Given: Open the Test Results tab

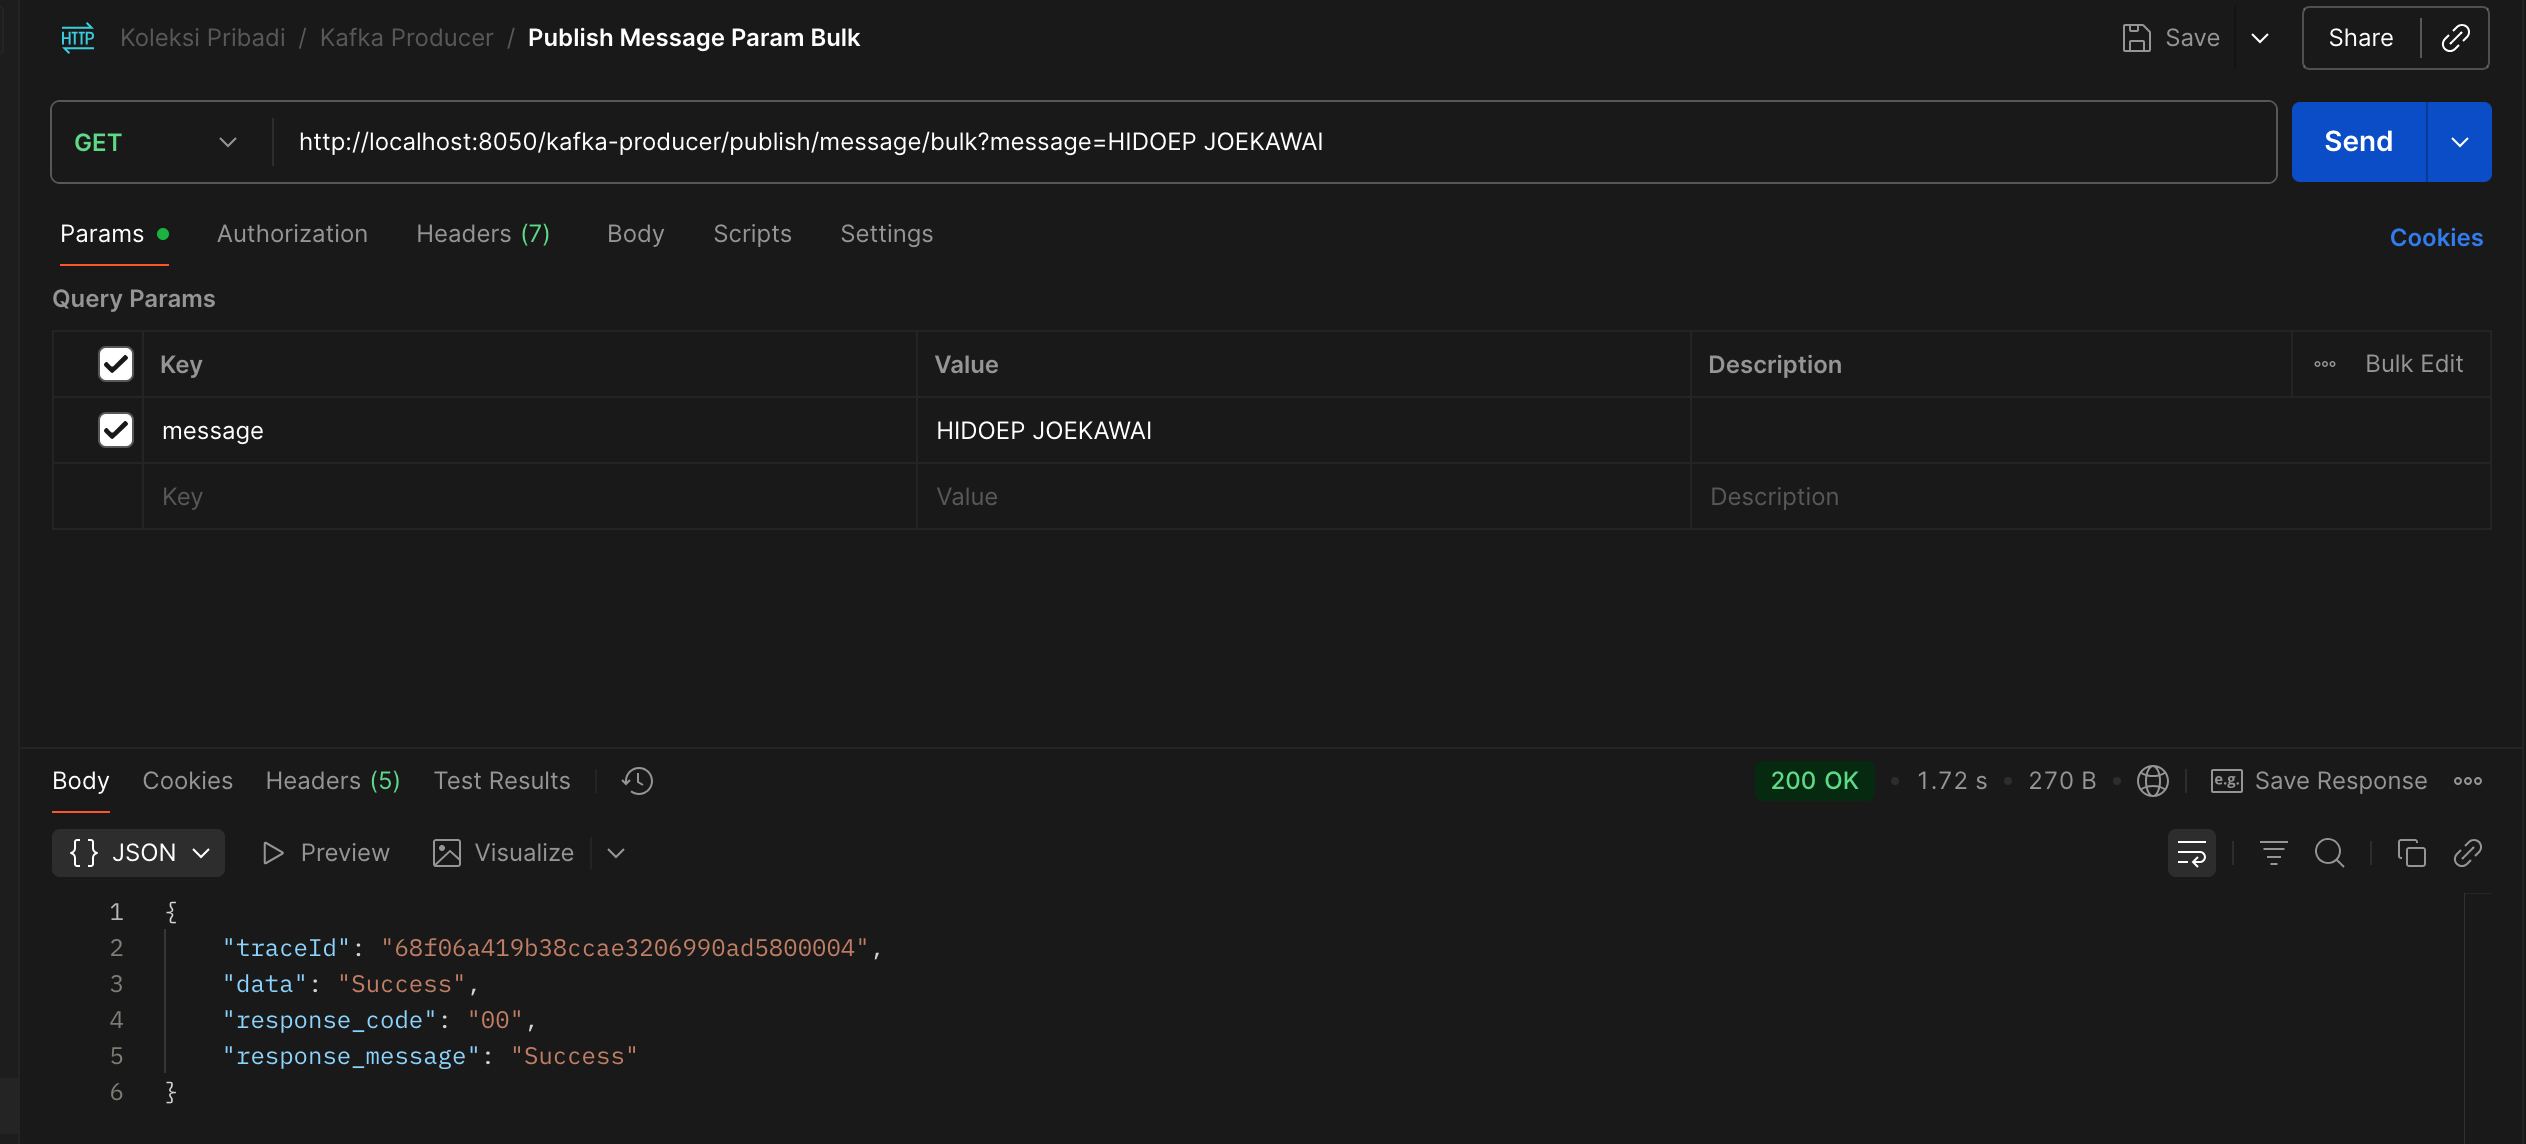Looking at the screenshot, I should (x=502, y=781).
